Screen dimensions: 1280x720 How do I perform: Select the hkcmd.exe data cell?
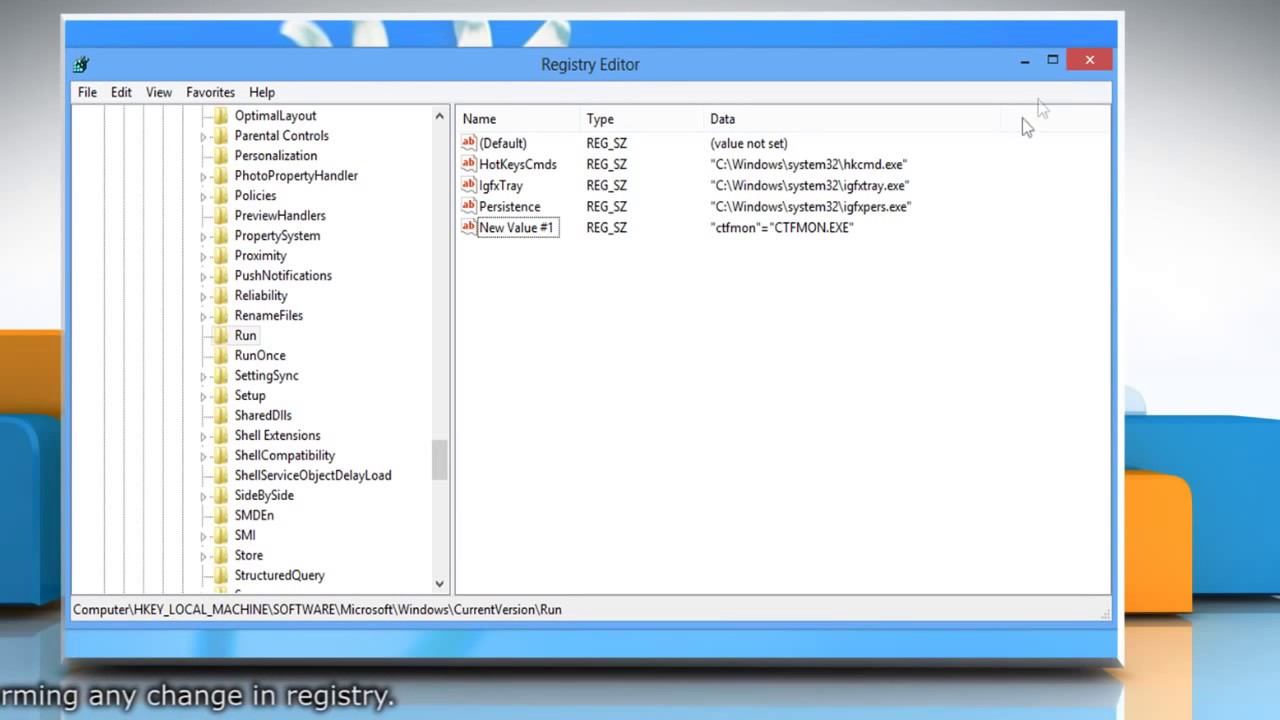(x=809, y=164)
